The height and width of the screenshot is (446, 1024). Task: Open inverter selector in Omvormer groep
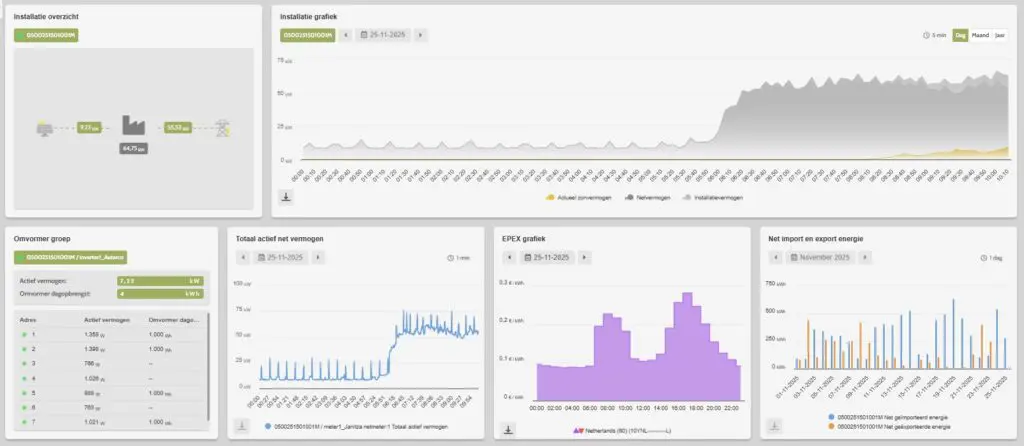pyautogui.click(x=71, y=257)
